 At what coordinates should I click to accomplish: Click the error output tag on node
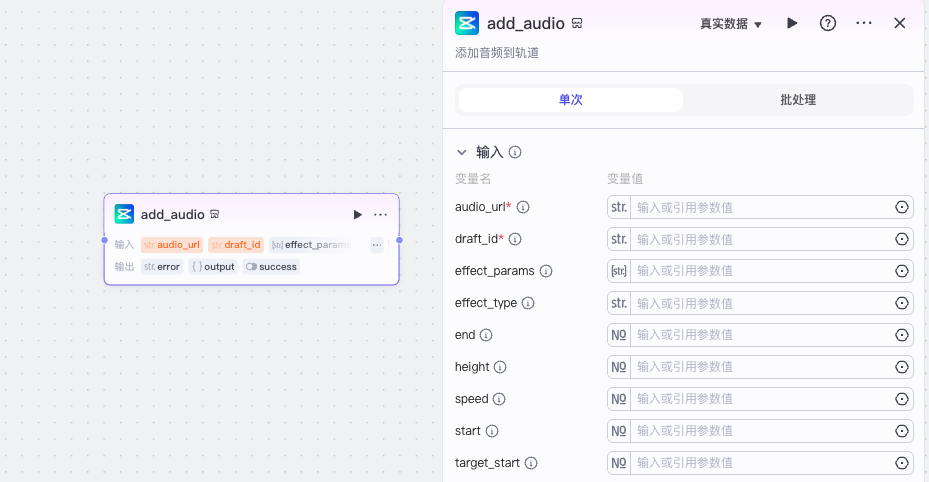click(x=162, y=266)
